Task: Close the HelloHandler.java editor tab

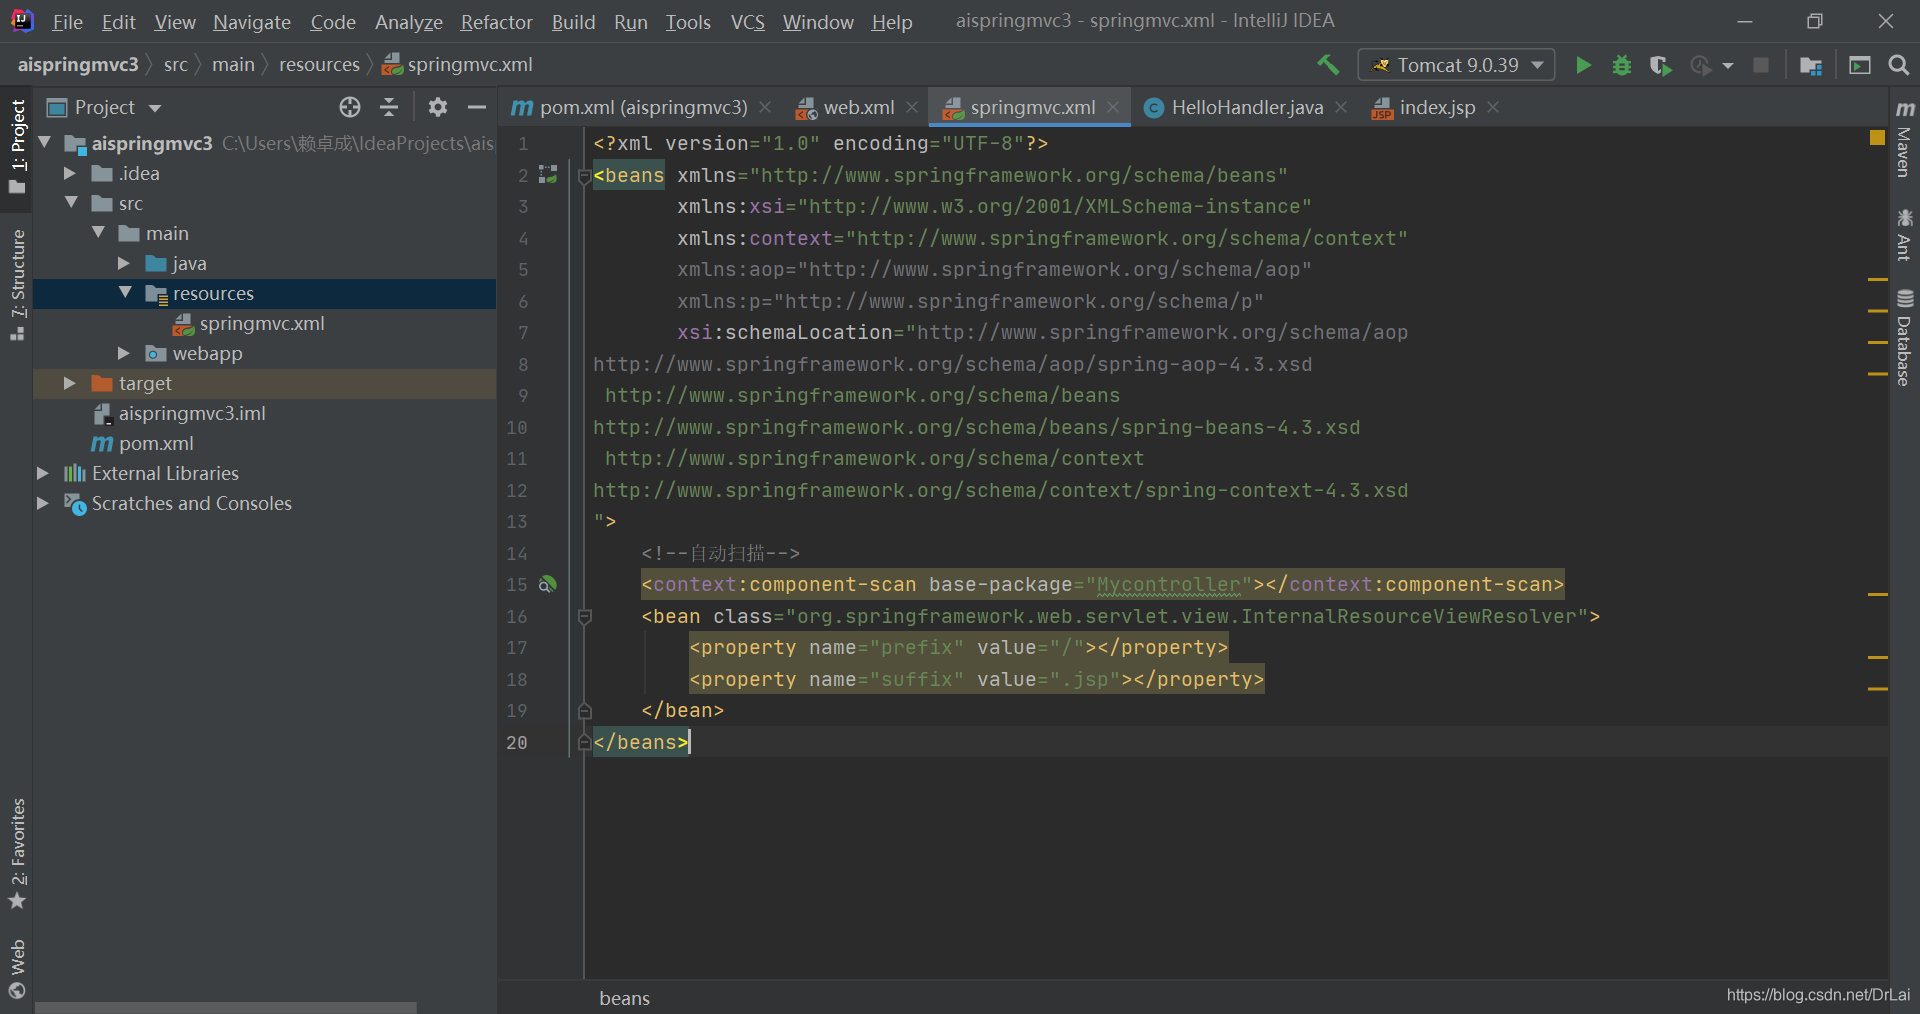Action: 1341,107
